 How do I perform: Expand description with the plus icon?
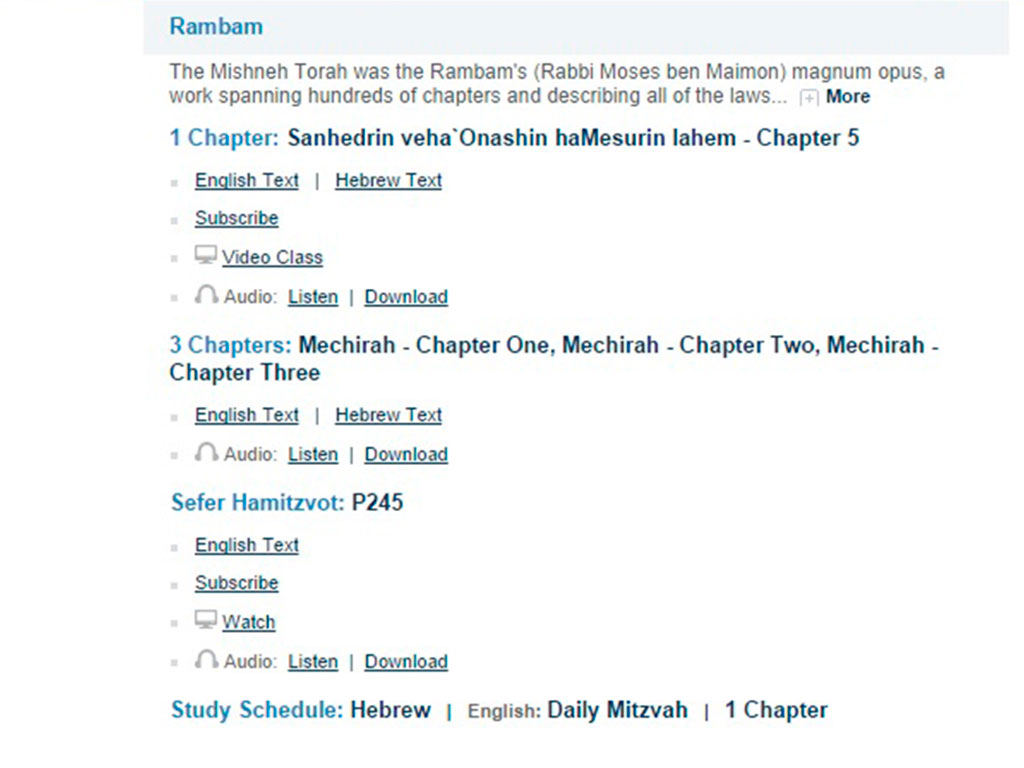point(808,97)
